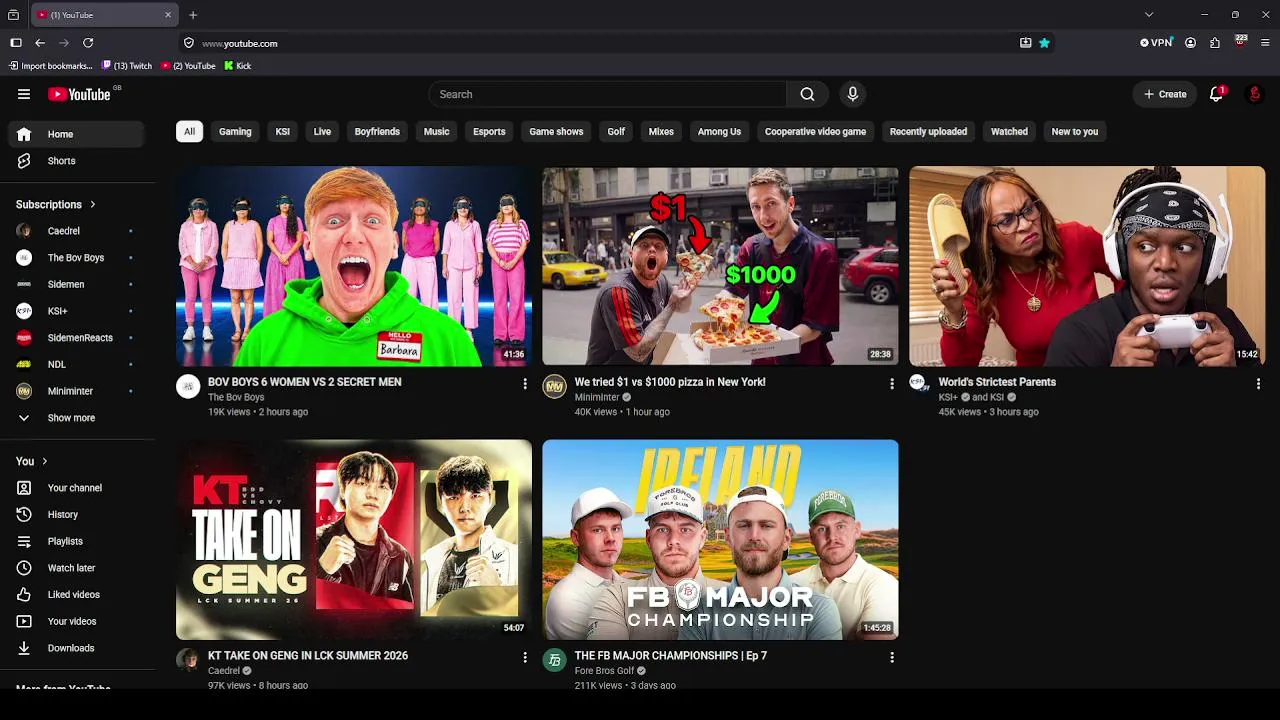Select the Cooperative video game chip
This screenshot has height=720, width=1280.
[x=815, y=131]
